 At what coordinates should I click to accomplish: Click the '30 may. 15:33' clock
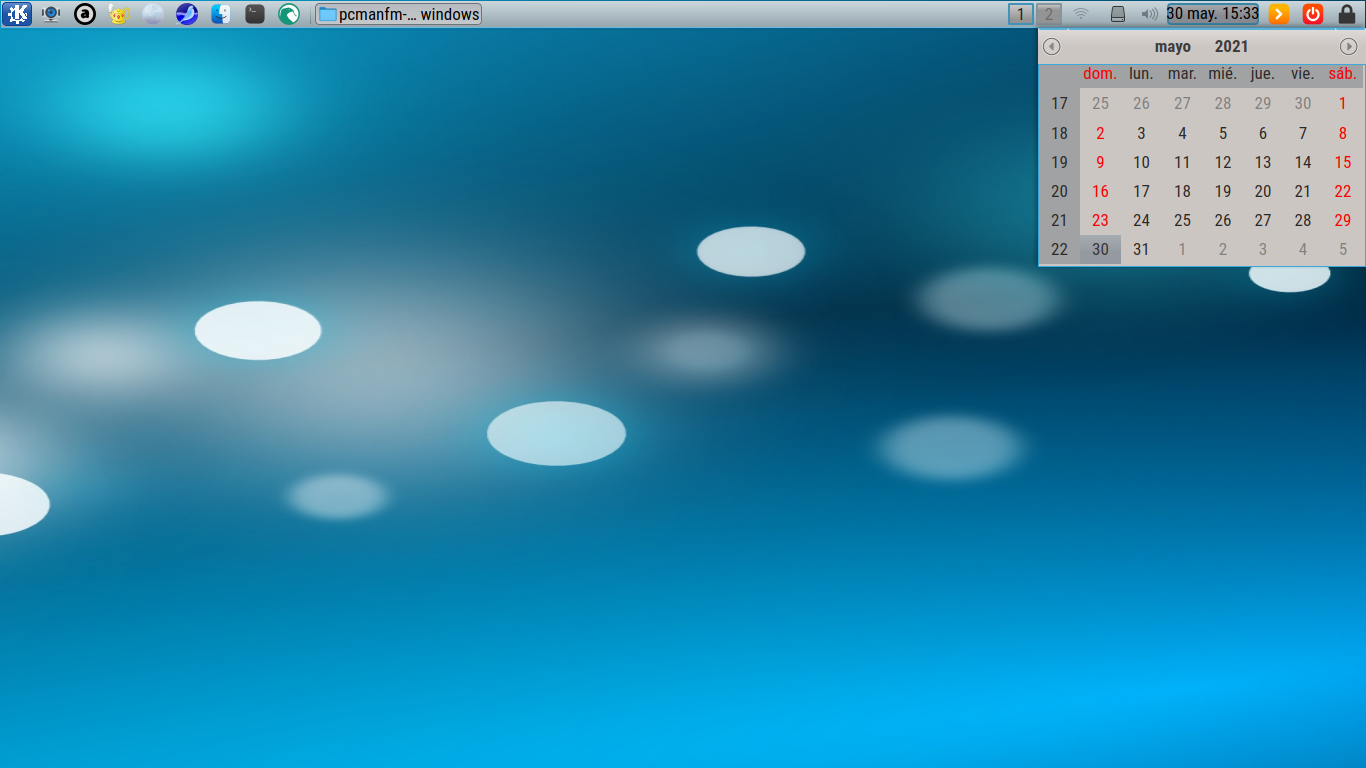[x=1213, y=14]
